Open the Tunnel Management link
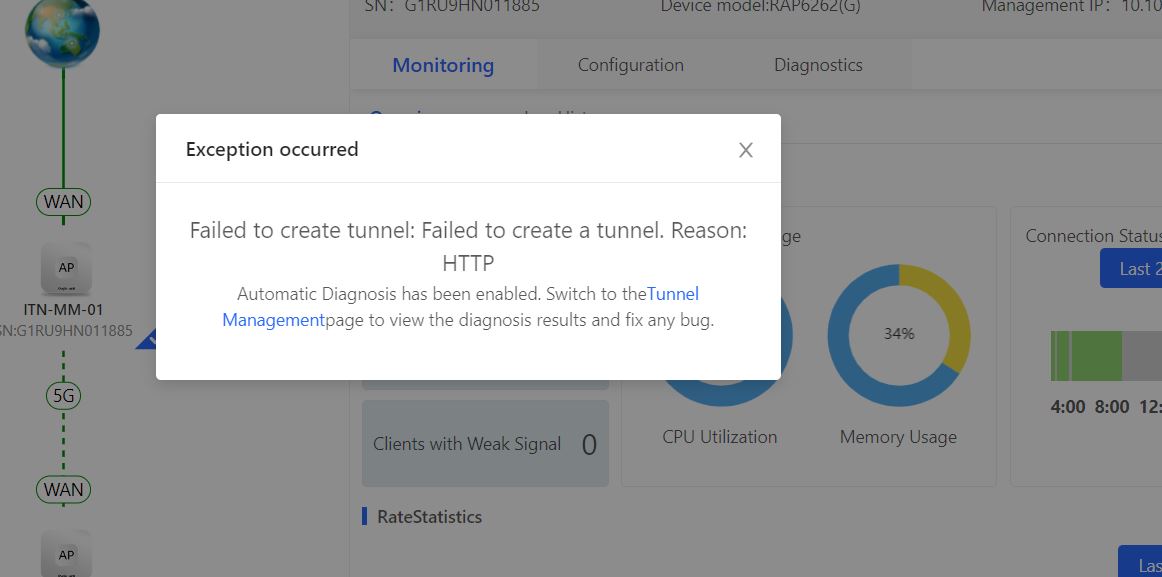 click(x=460, y=307)
